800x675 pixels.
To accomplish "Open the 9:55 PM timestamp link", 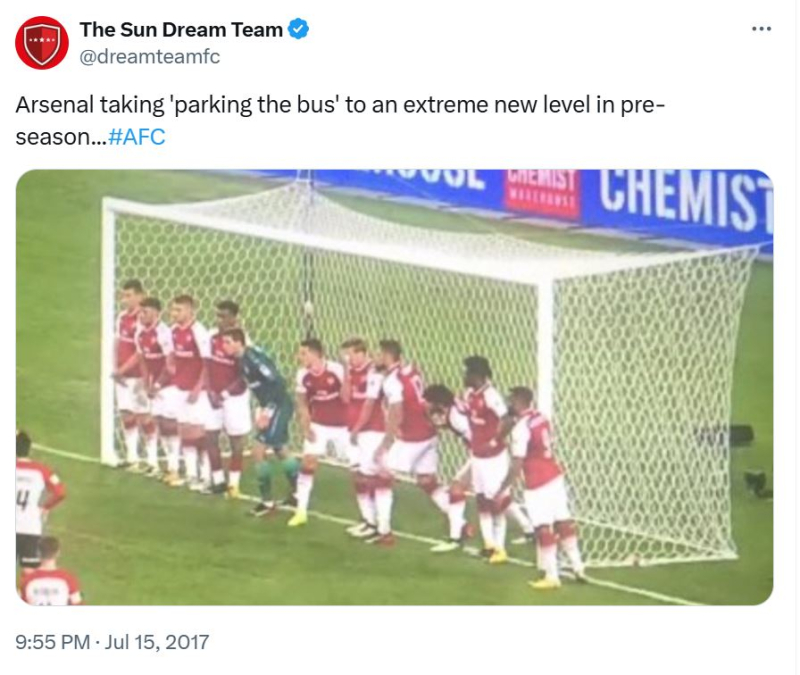I will (x=53, y=642).
